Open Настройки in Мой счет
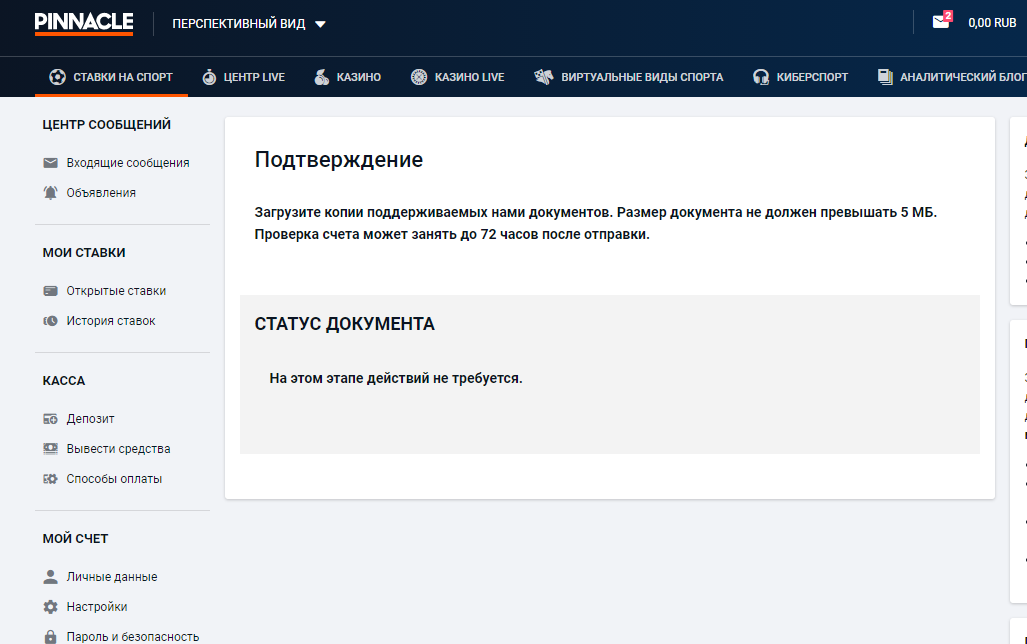Screen dimensions: 1027x644 [x=96, y=607]
